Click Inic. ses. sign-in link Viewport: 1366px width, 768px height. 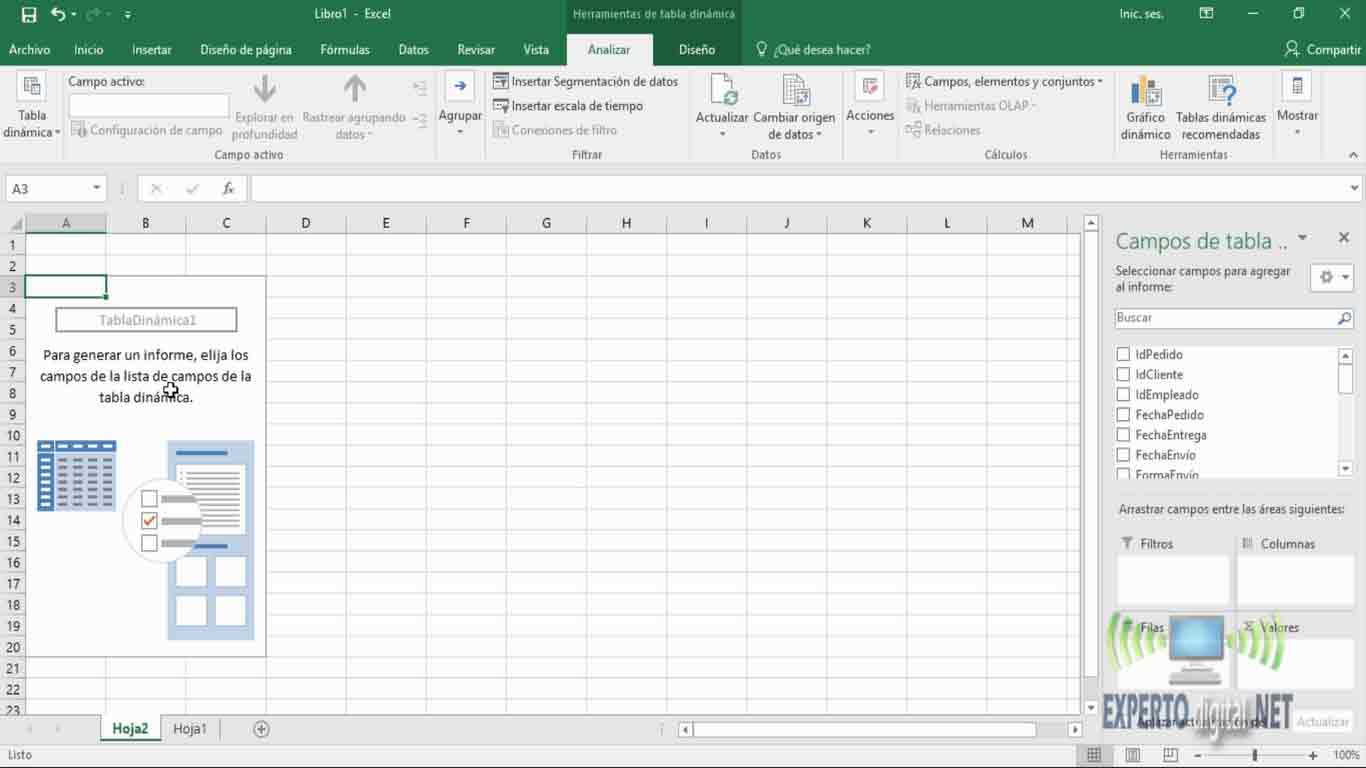click(x=1139, y=14)
